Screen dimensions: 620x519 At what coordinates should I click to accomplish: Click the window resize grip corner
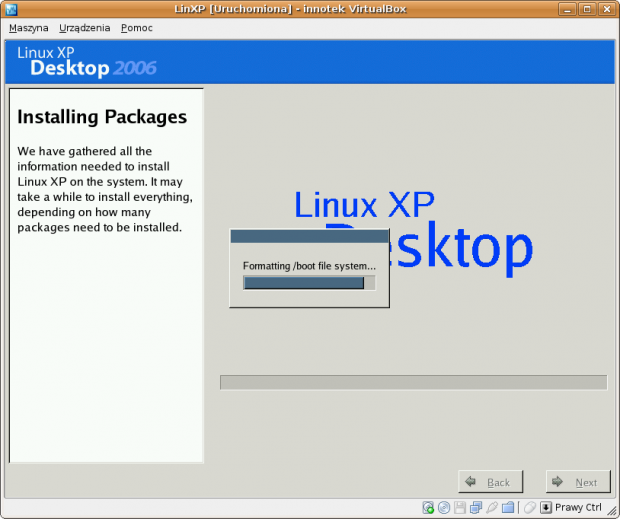[611, 510]
